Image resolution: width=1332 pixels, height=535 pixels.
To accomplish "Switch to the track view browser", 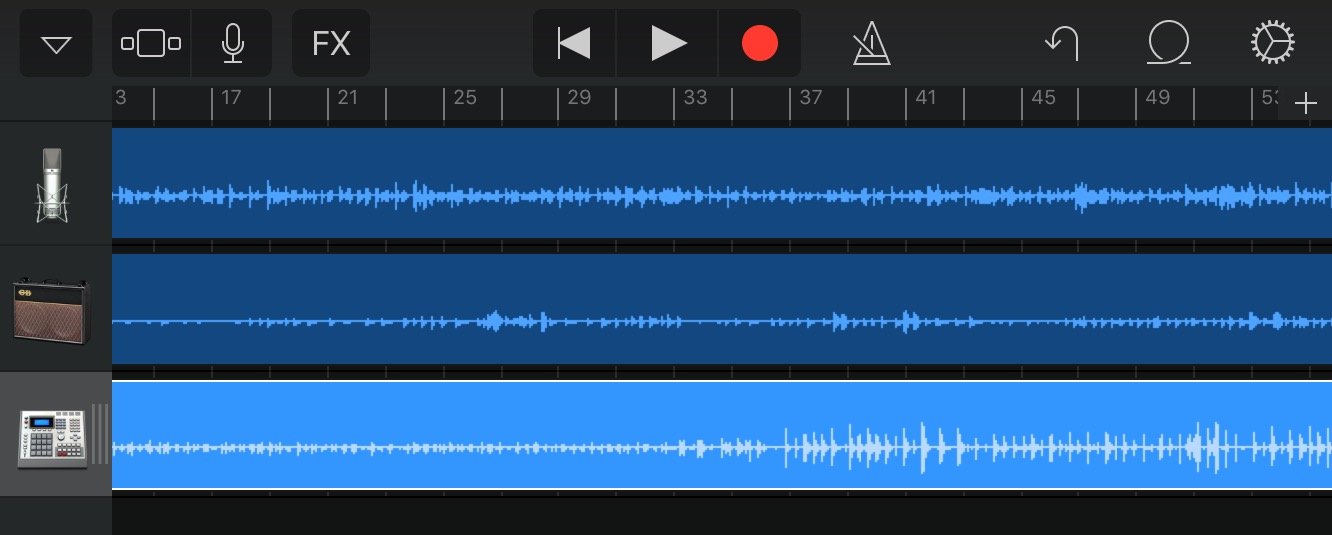I will 151,44.
